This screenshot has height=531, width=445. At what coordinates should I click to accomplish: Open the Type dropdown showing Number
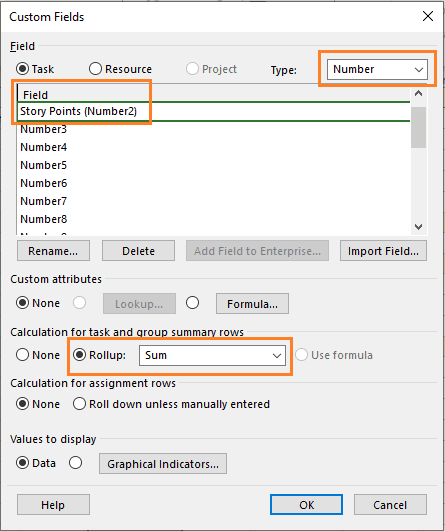click(377, 69)
